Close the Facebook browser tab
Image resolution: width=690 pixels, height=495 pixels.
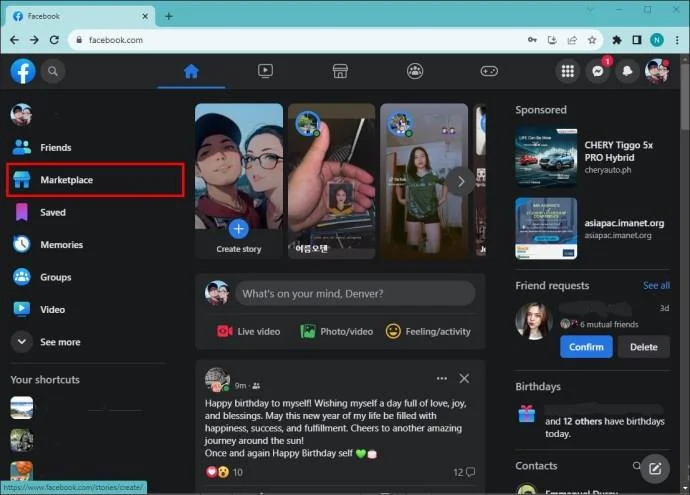coord(145,16)
